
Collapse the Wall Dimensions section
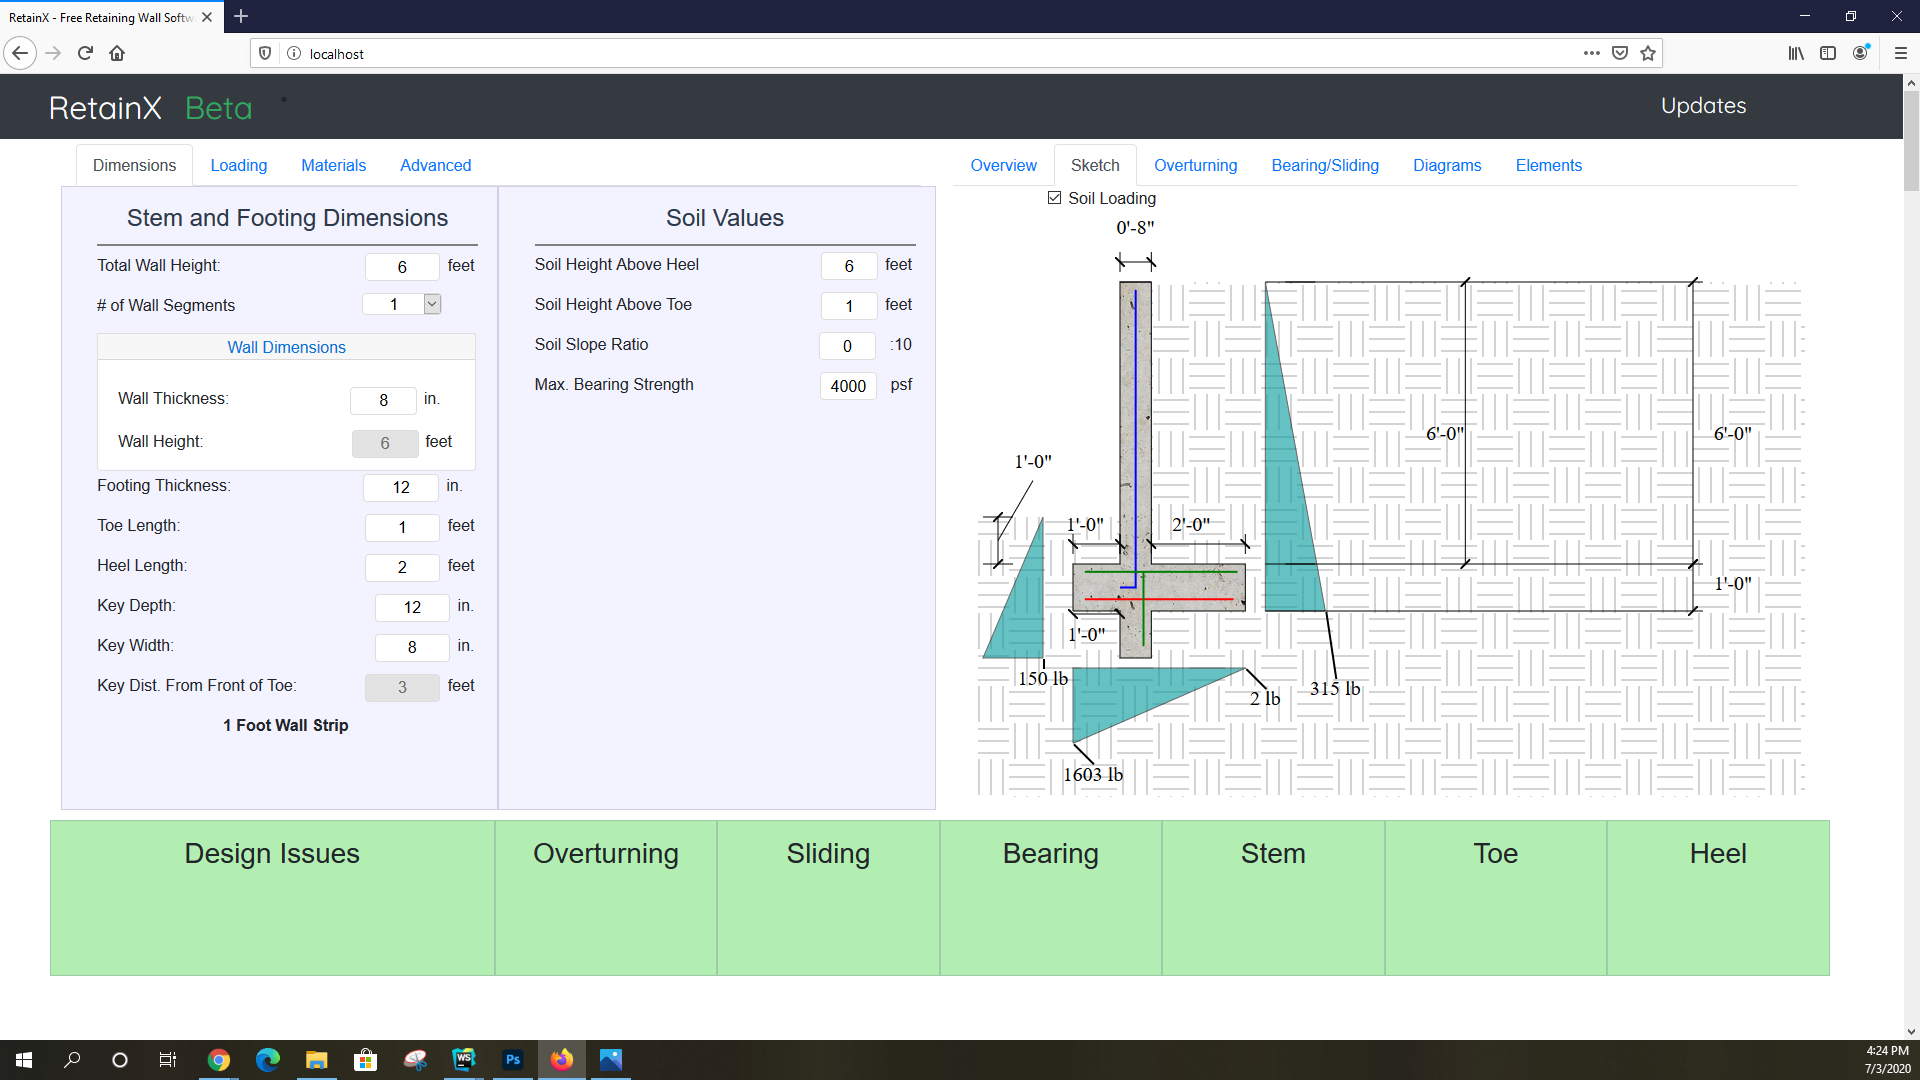click(286, 347)
